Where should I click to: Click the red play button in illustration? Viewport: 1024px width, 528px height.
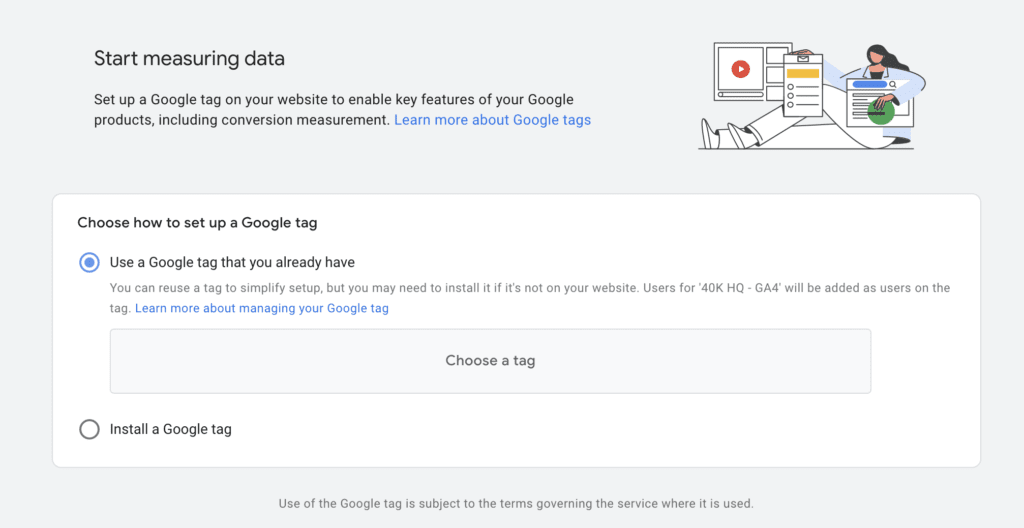740,69
